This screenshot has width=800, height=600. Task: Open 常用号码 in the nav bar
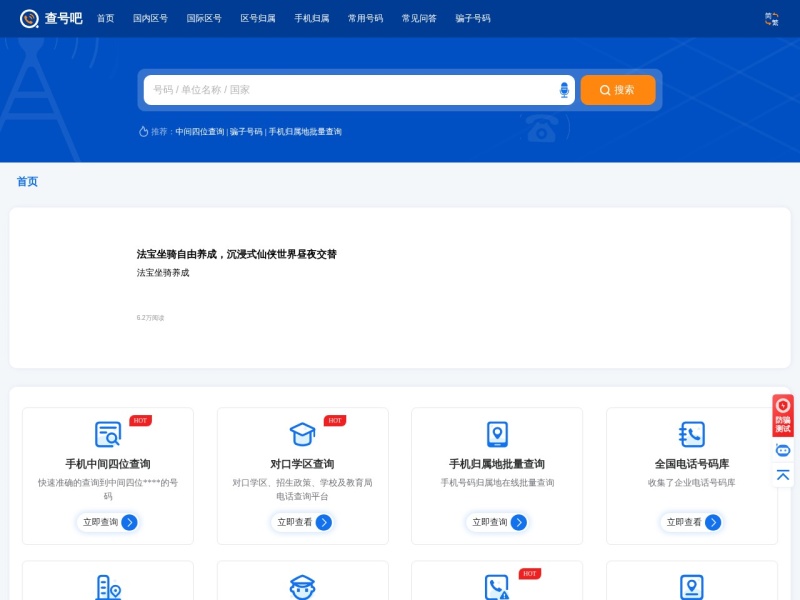(x=365, y=18)
